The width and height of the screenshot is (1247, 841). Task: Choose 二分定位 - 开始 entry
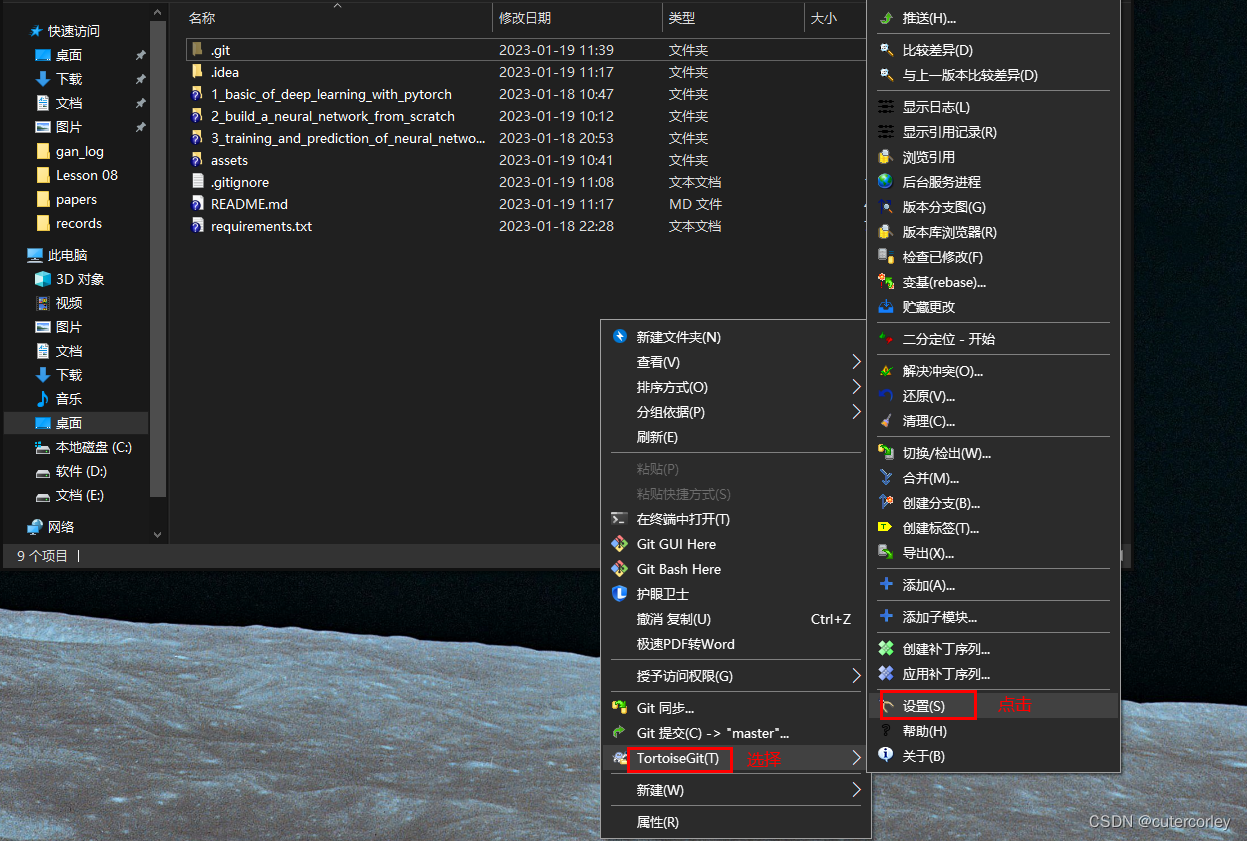[x=996, y=339]
